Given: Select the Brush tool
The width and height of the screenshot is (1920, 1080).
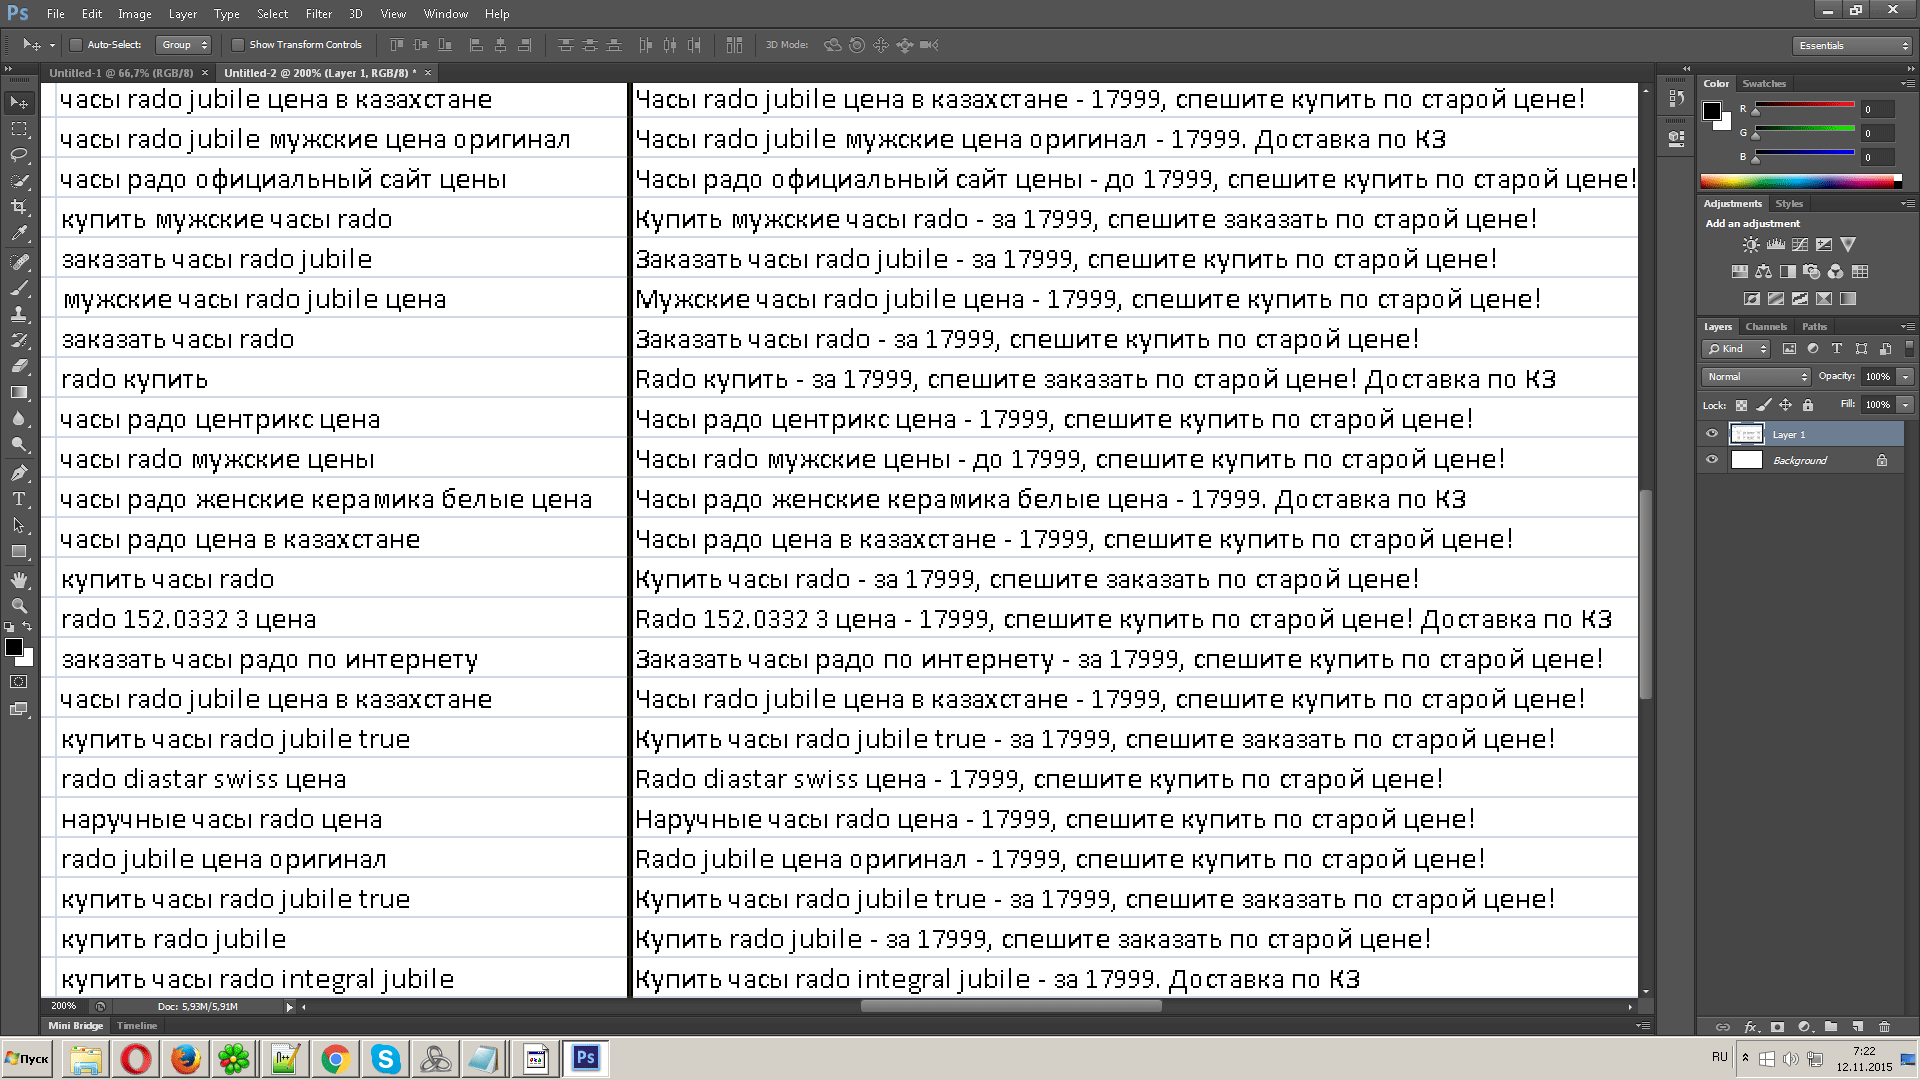Looking at the screenshot, I should (19, 288).
